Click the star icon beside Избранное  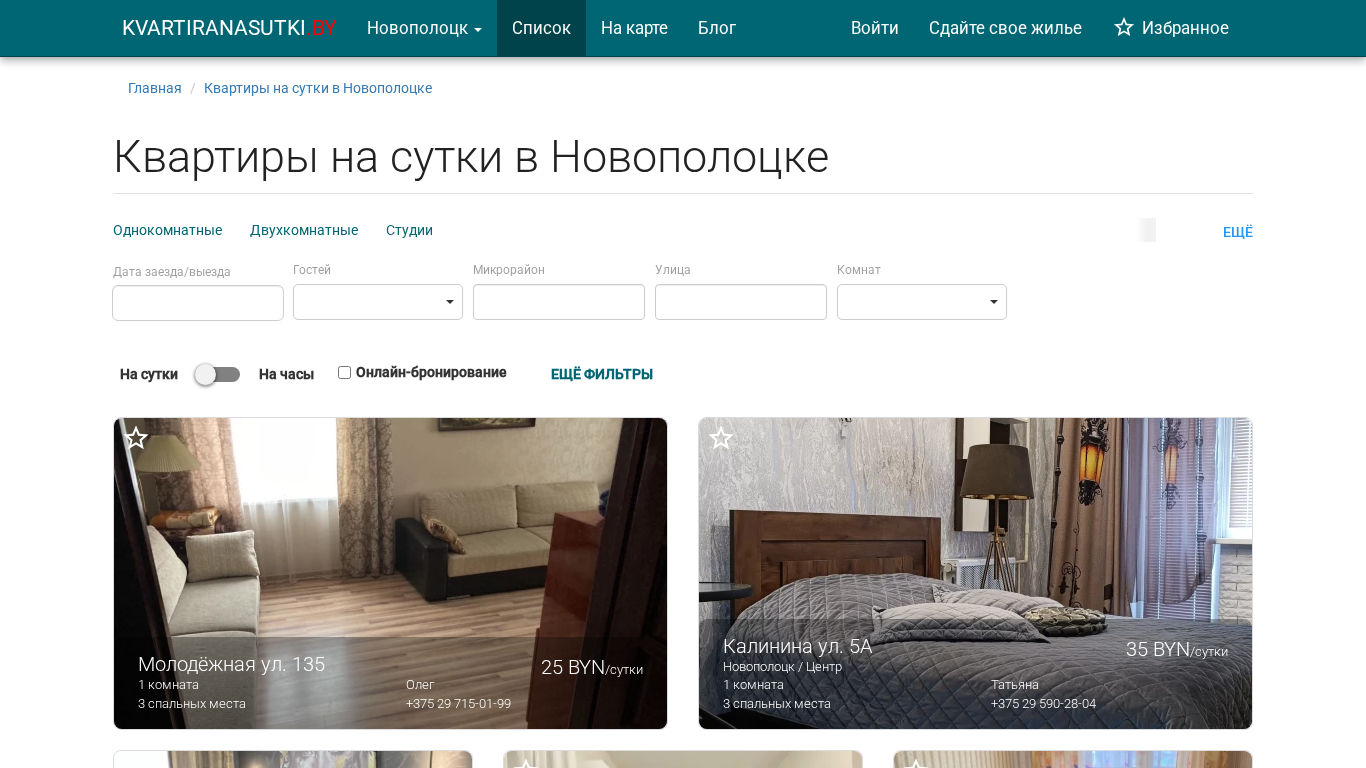[x=1124, y=28]
